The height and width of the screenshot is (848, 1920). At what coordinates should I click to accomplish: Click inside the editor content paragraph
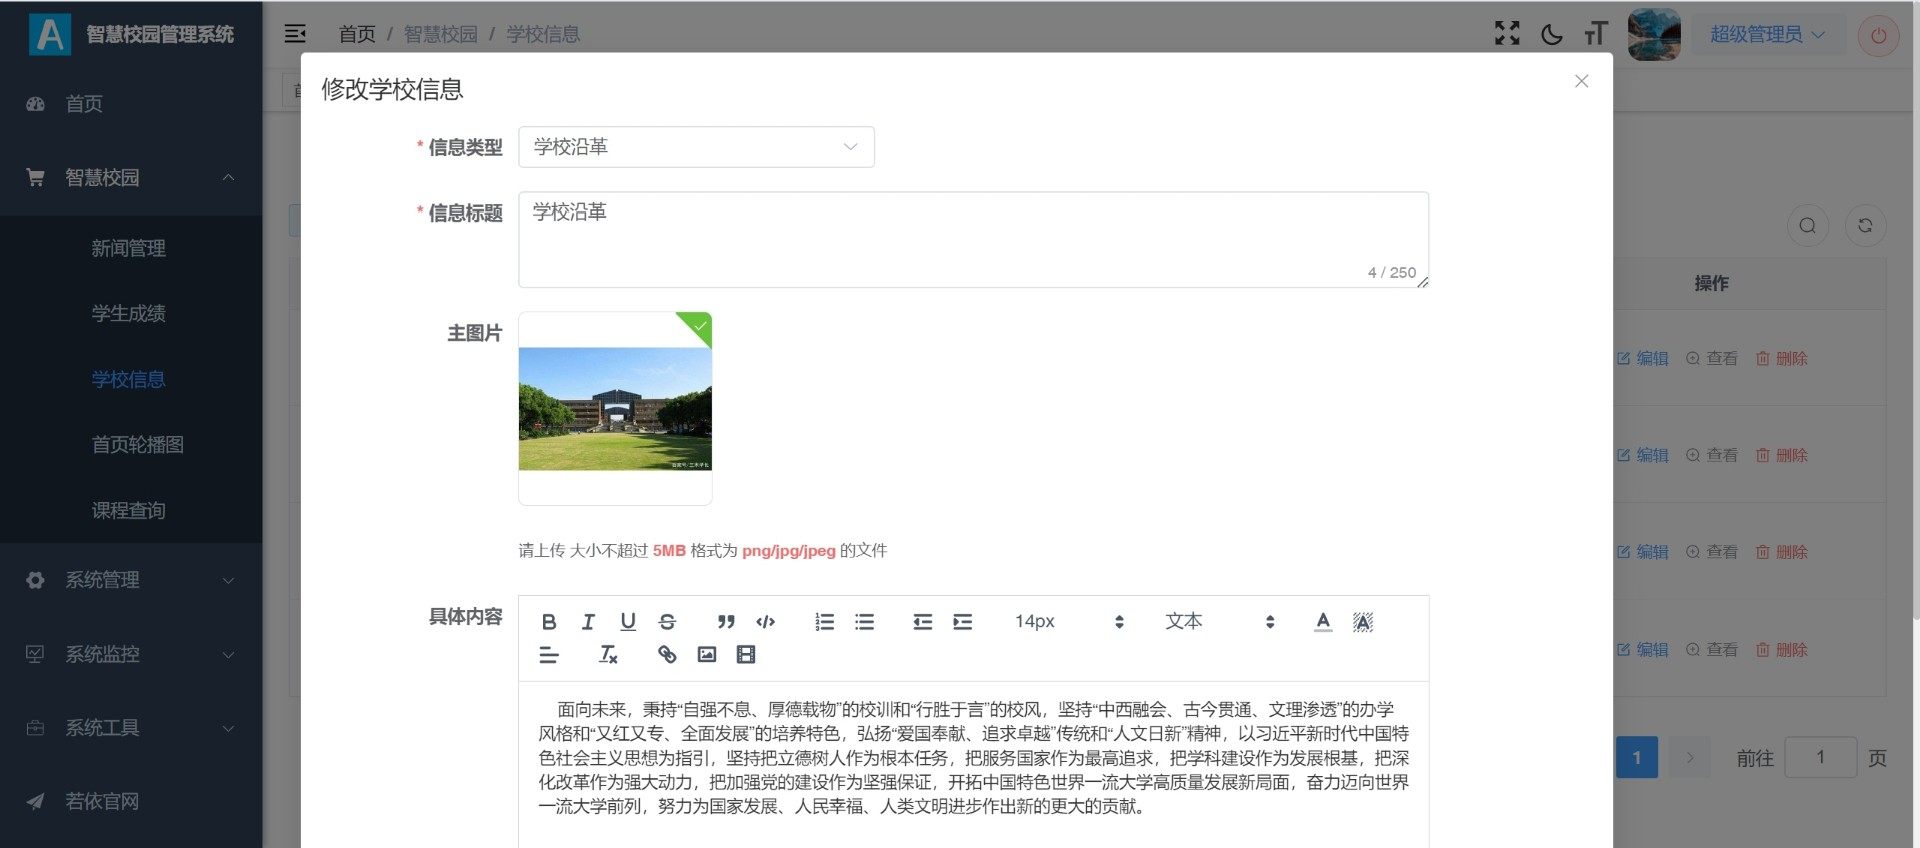click(973, 758)
